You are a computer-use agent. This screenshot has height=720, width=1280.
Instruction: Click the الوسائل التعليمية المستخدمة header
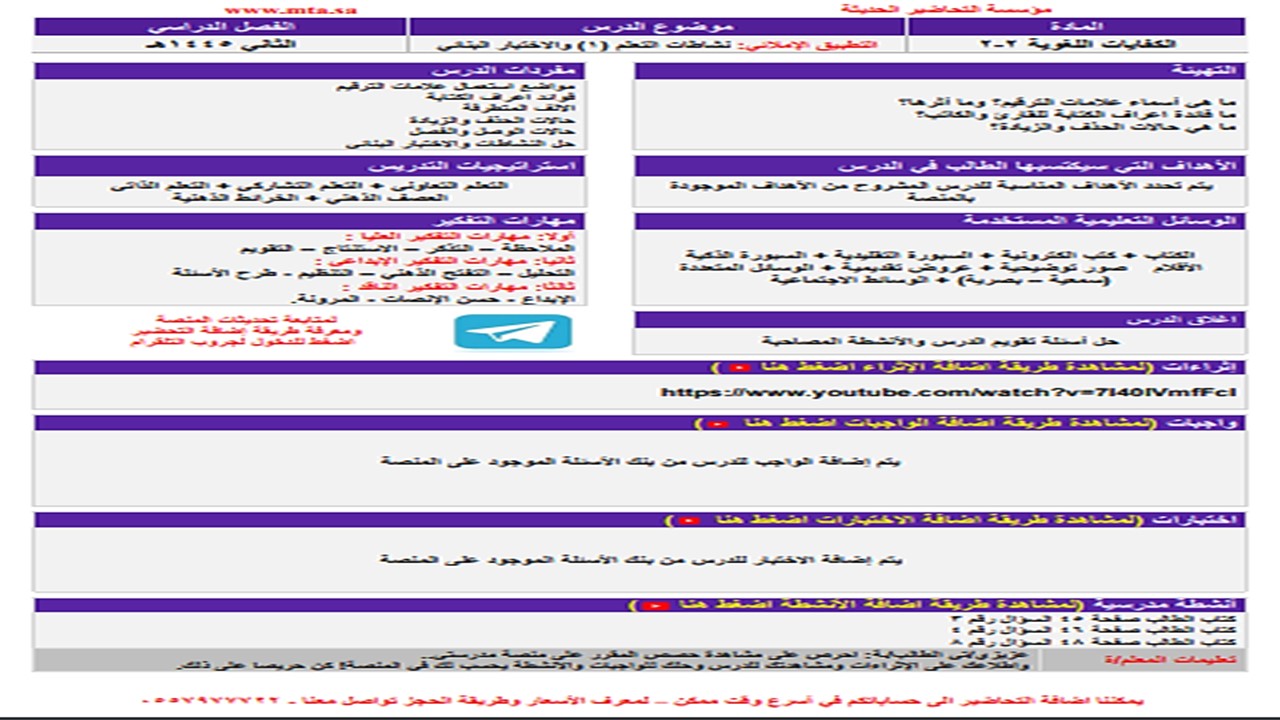click(940, 221)
